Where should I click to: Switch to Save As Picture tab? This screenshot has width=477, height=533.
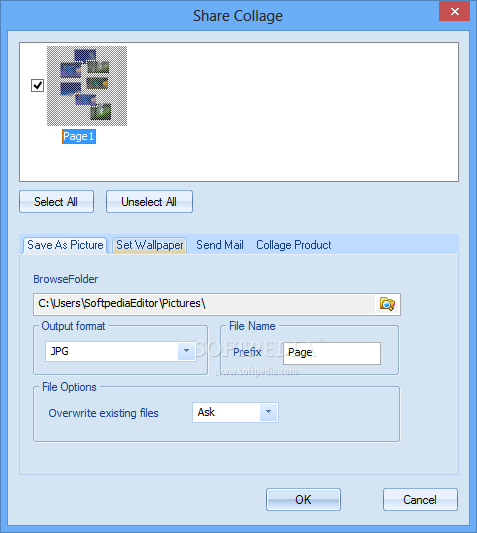click(x=65, y=245)
